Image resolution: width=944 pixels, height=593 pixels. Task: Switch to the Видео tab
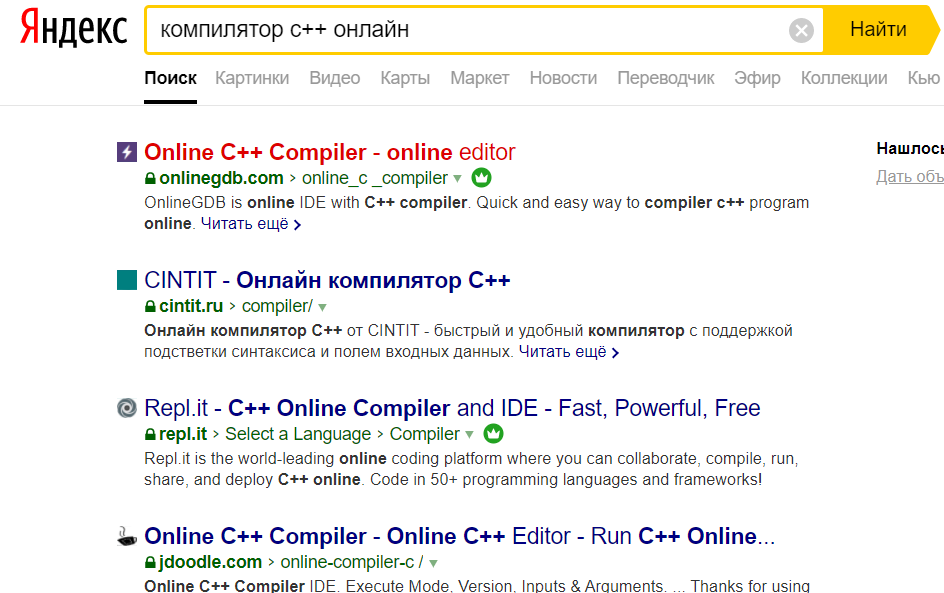[335, 78]
